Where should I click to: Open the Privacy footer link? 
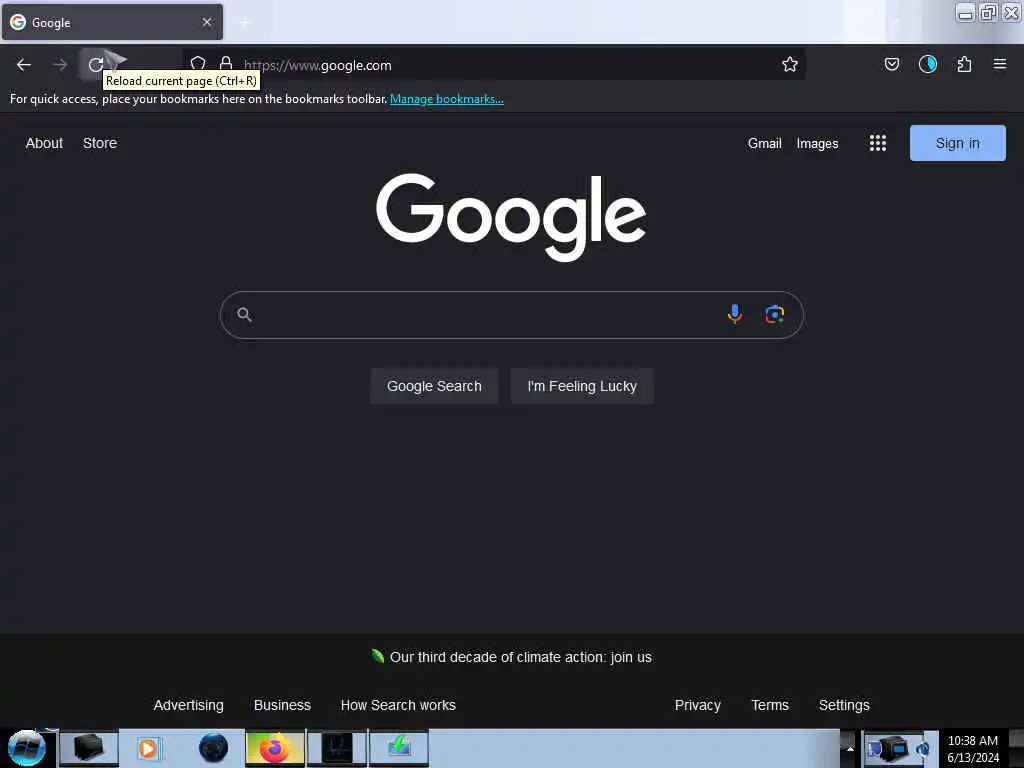coord(697,705)
